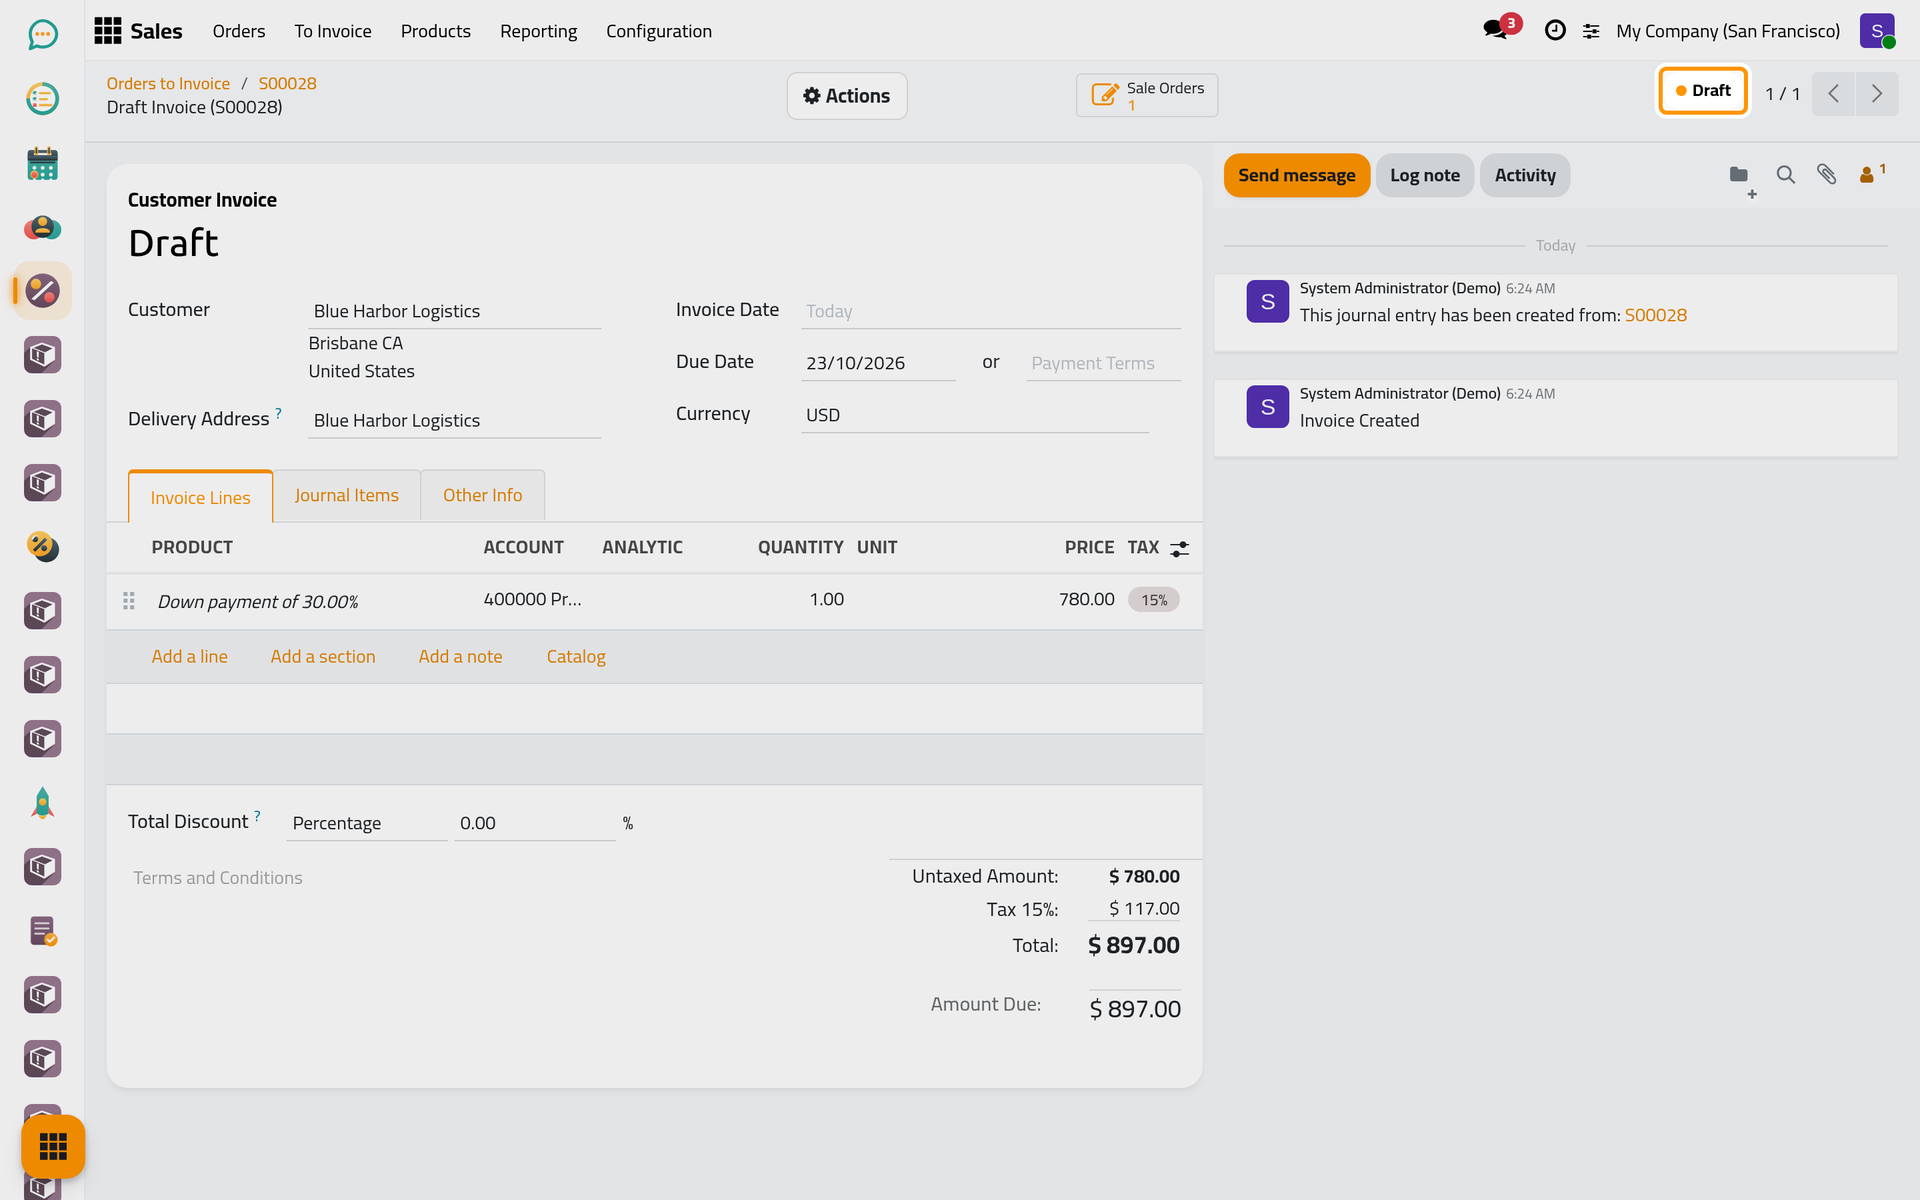Go to the previous record arrow
The height and width of the screenshot is (1200, 1920).
point(1834,94)
